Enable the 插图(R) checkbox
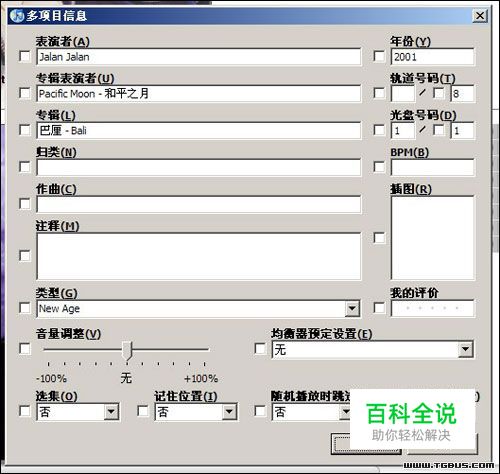This screenshot has height=474, width=500. tap(379, 238)
